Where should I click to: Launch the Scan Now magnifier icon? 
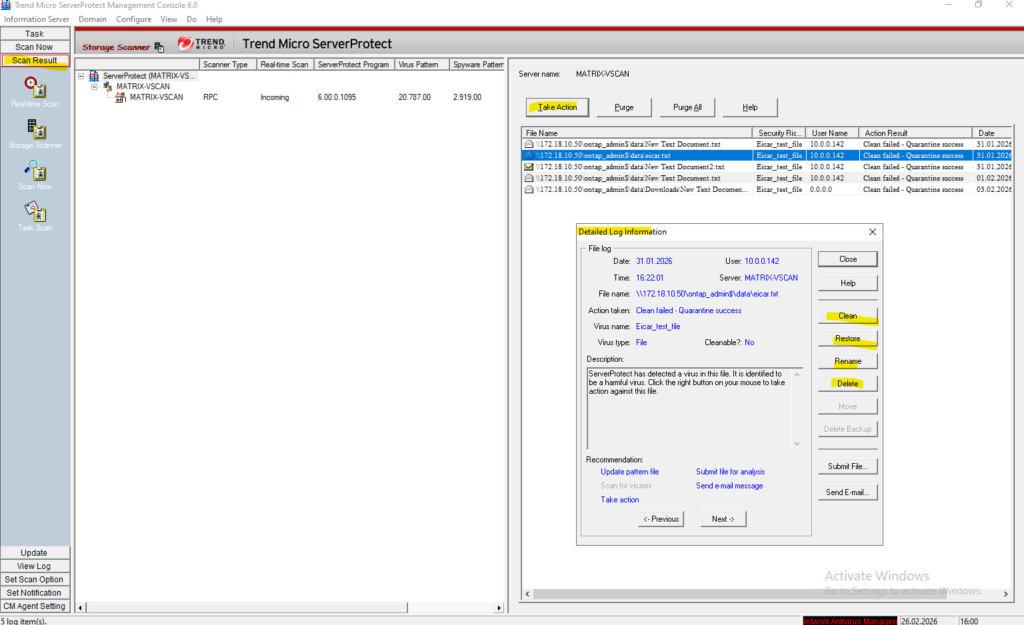(x=35, y=171)
